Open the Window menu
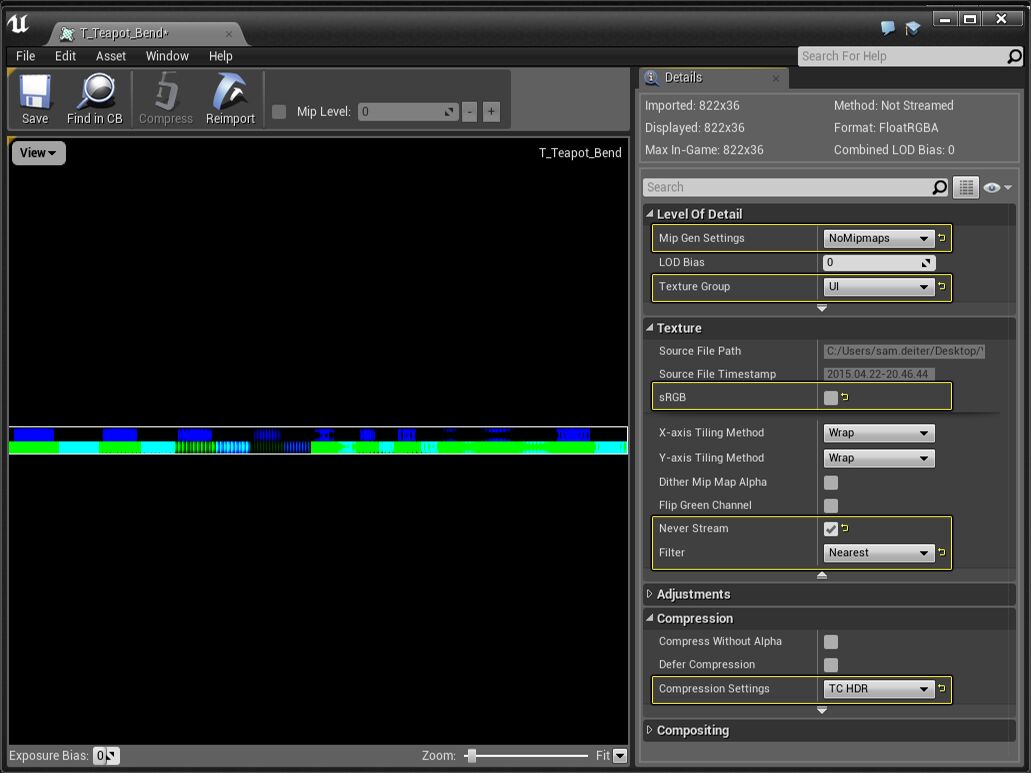This screenshot has width=1031, height=773. point(167,56)
